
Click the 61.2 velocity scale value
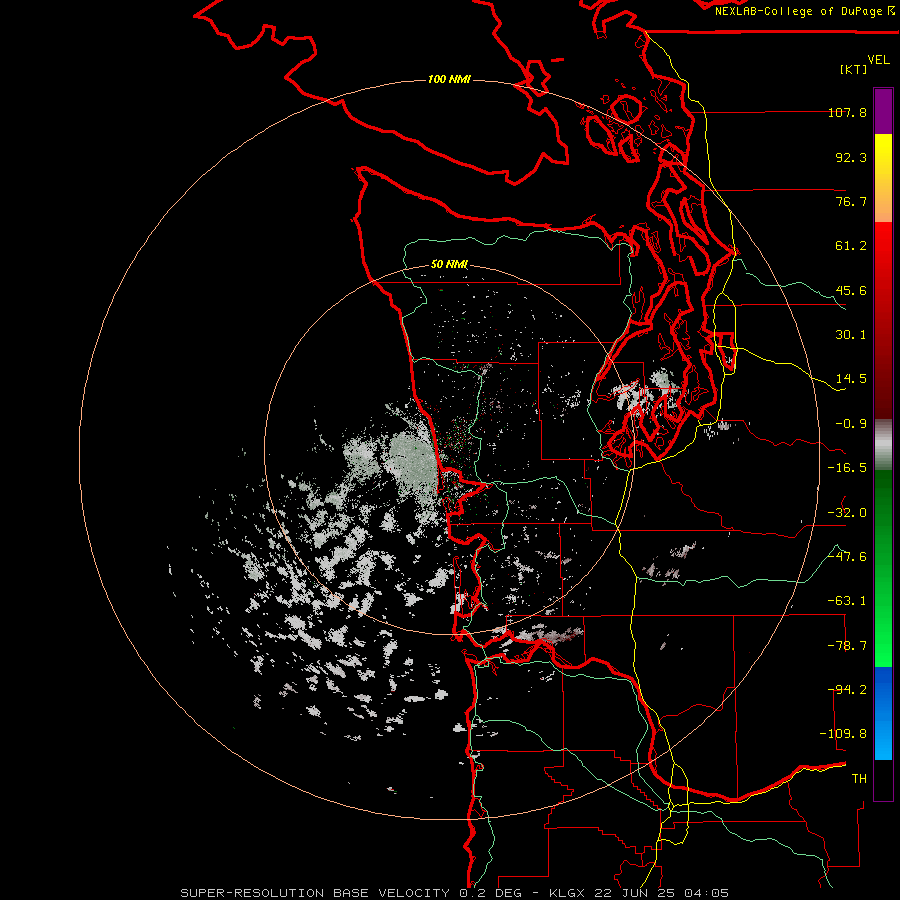[x=851, y=246]
